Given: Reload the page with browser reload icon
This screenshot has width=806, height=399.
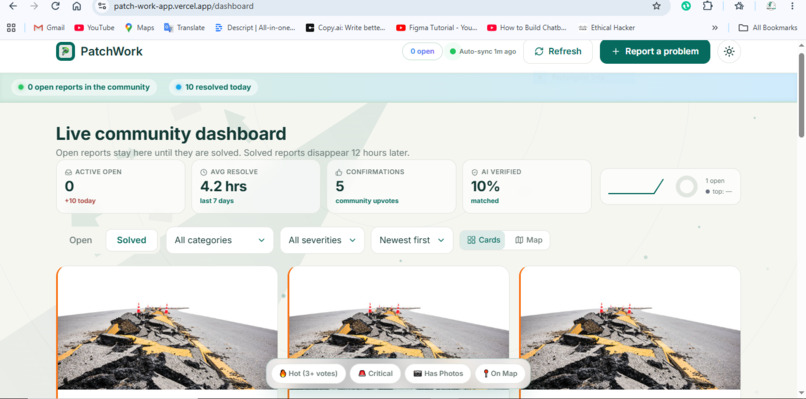Looking at the screenshot, I should pos(56,6).
